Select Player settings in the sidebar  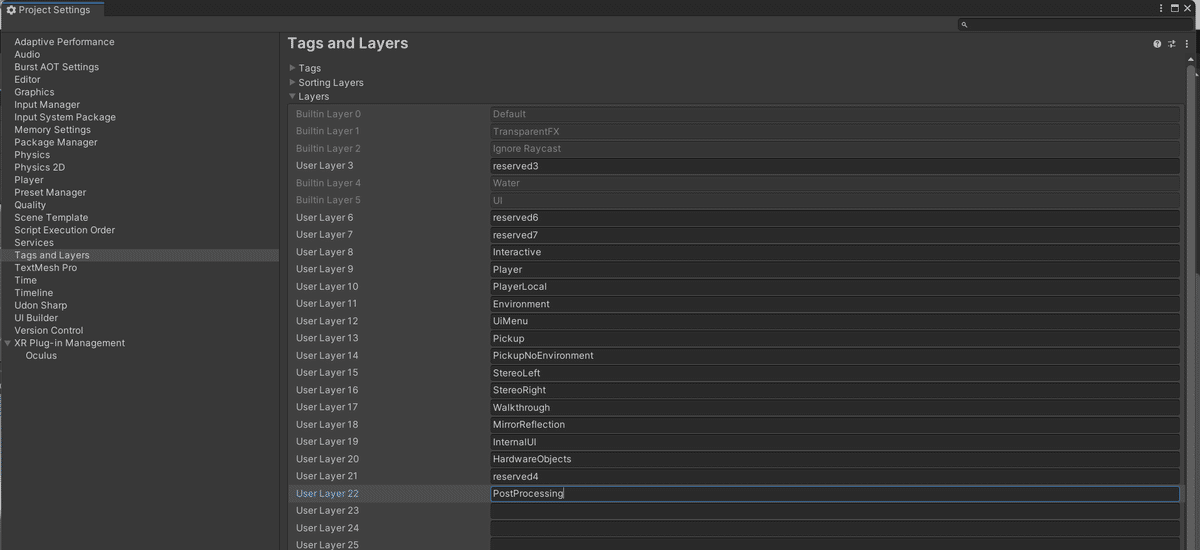(29, 180)
